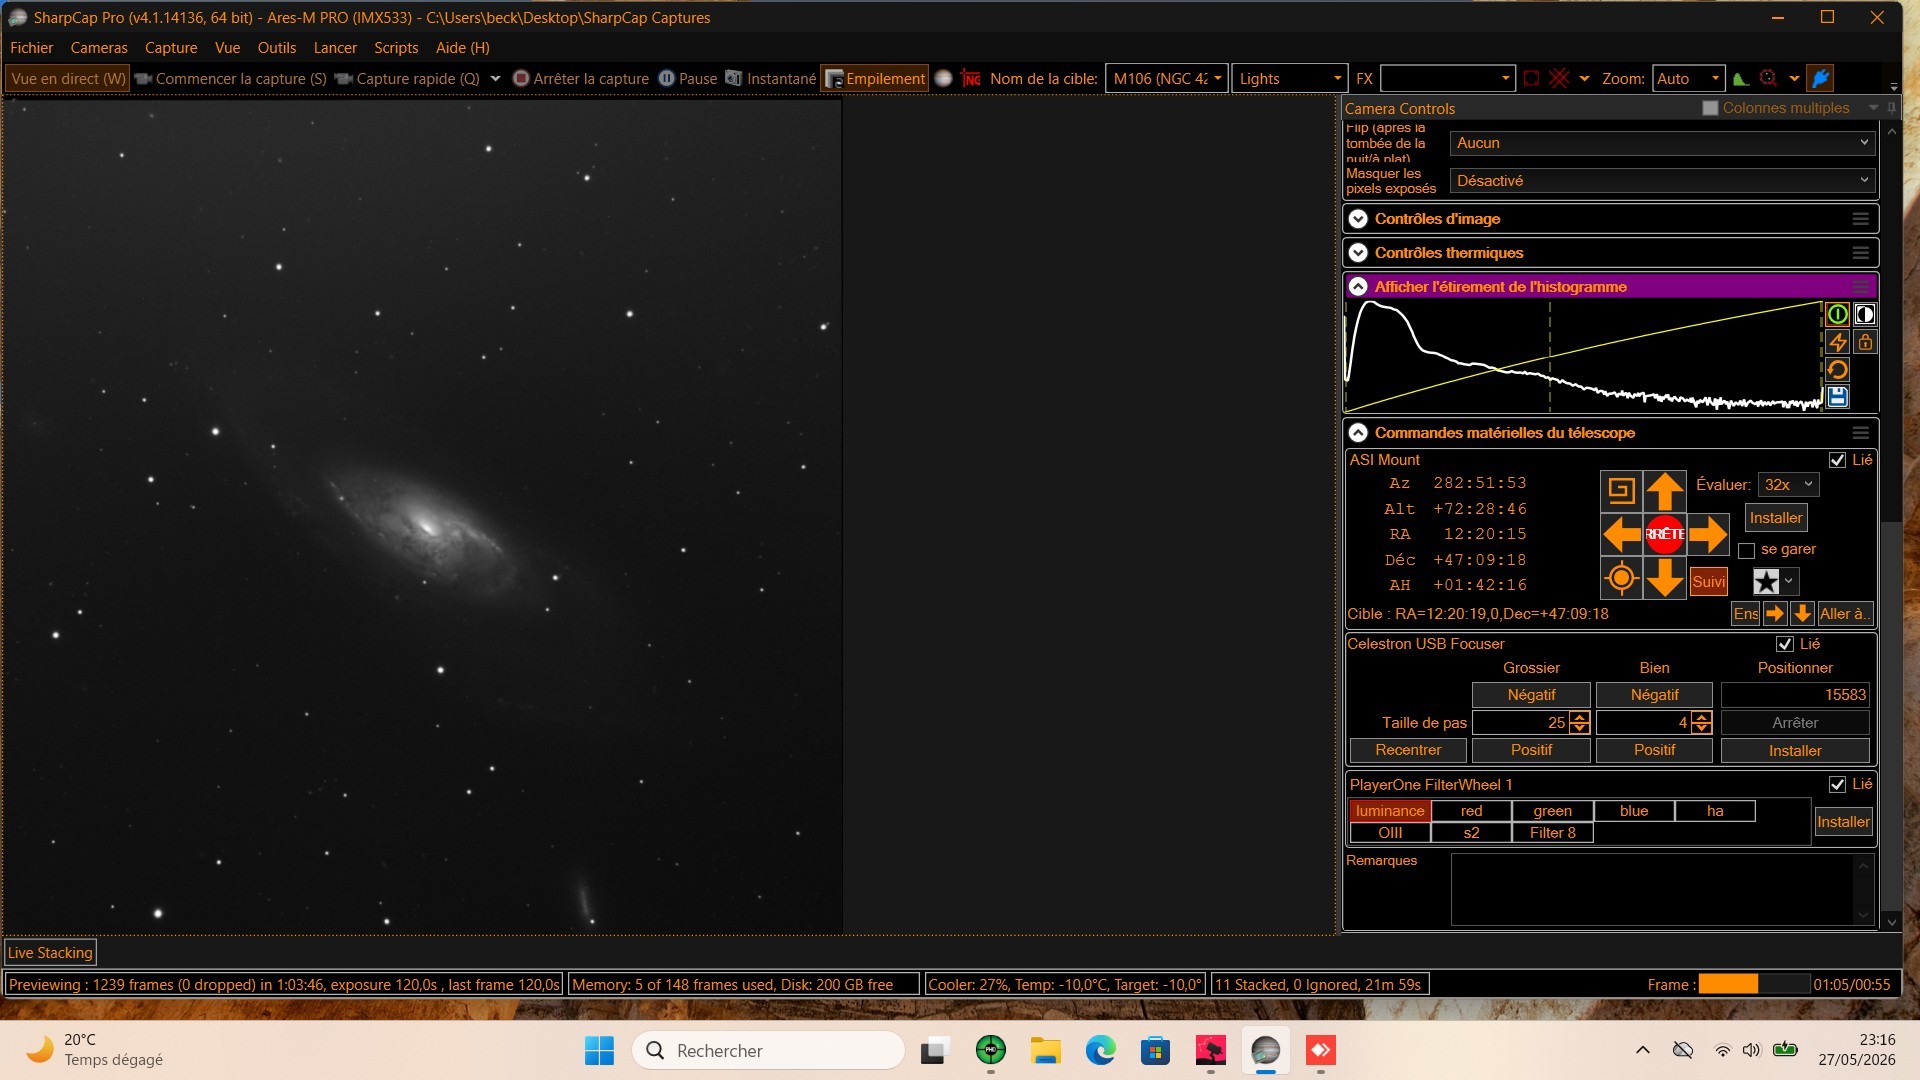
Task: Click the moon icon next to Empilement
Action: tap(943, 78)
